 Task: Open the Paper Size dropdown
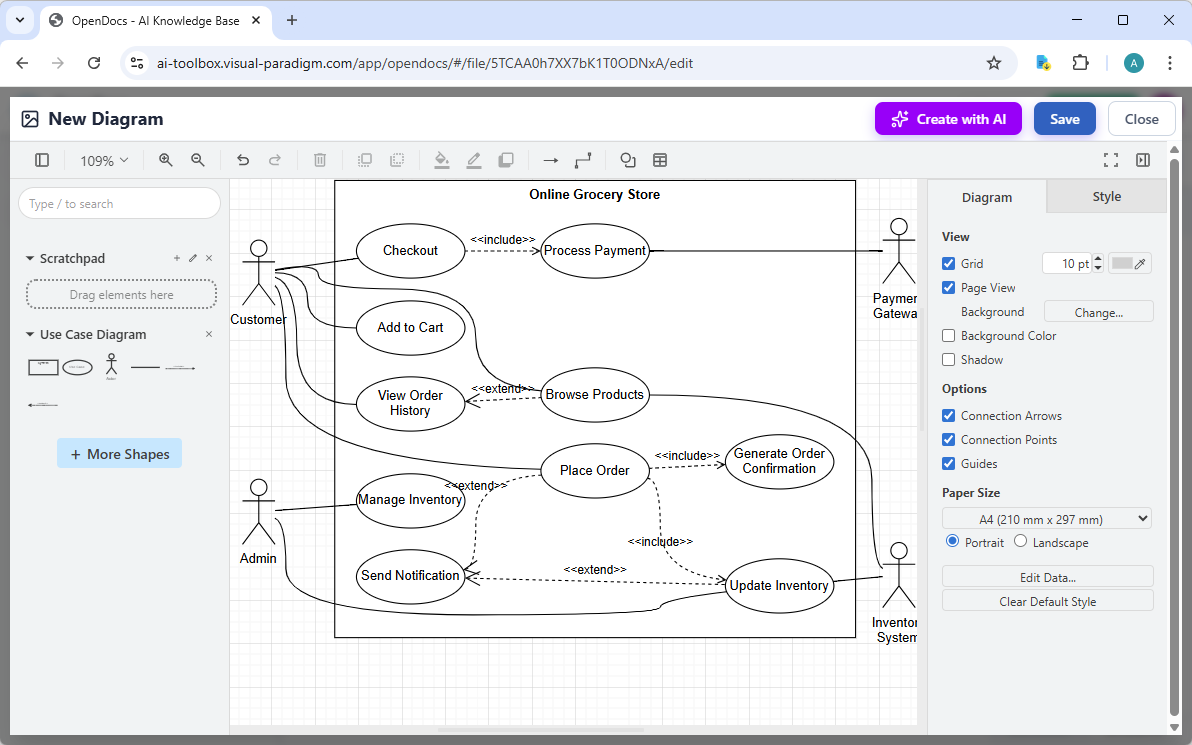coord(1046,518)
